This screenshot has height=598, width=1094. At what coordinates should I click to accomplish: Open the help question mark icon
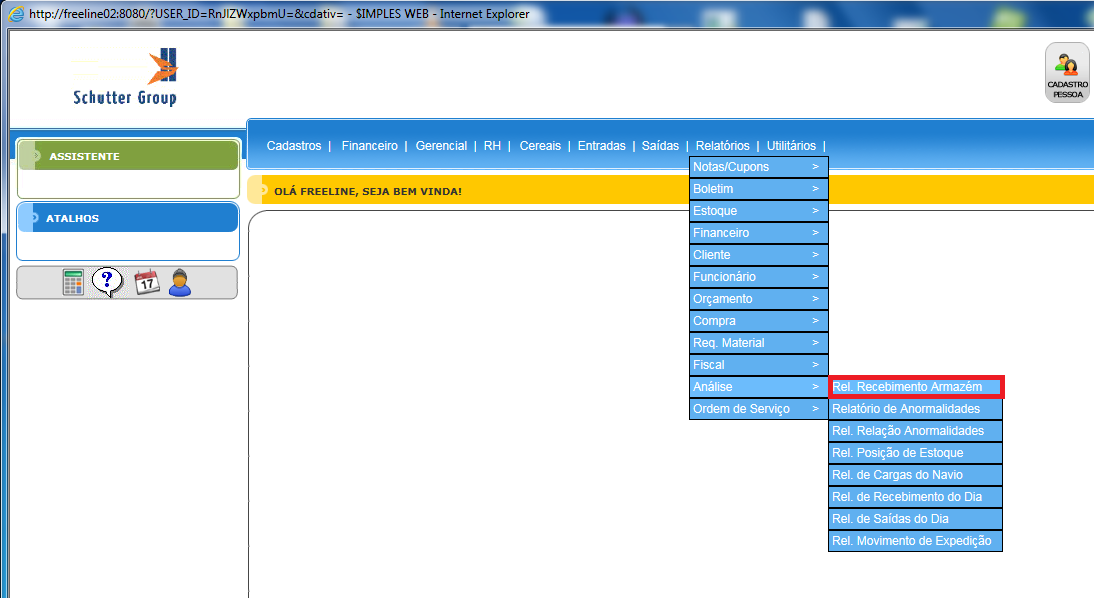[x=107, y=283]
